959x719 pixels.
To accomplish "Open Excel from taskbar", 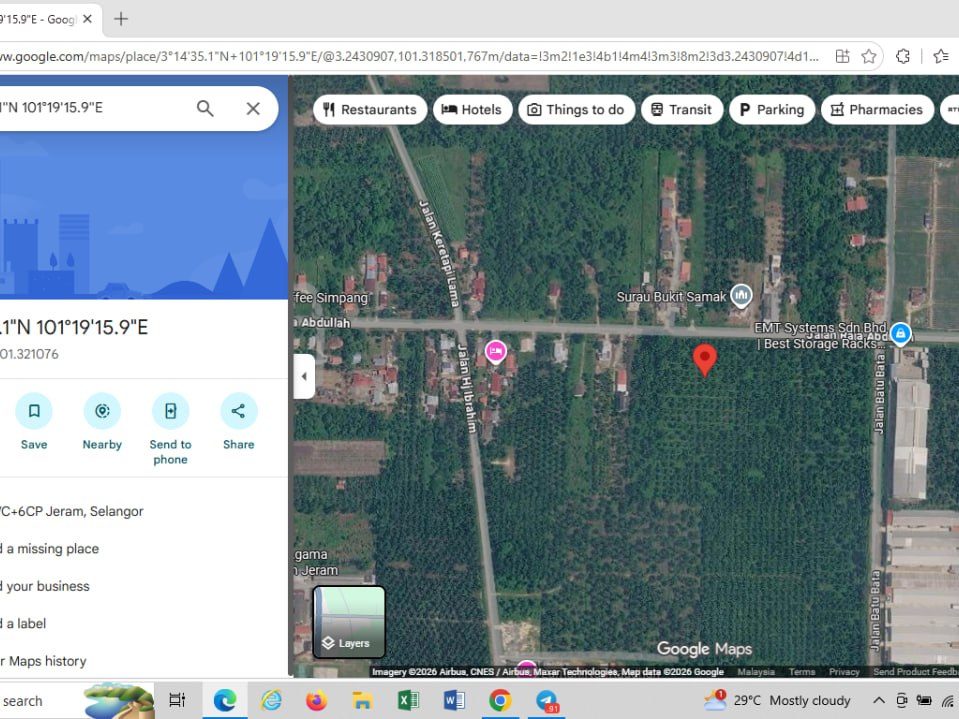I will 408,700.
